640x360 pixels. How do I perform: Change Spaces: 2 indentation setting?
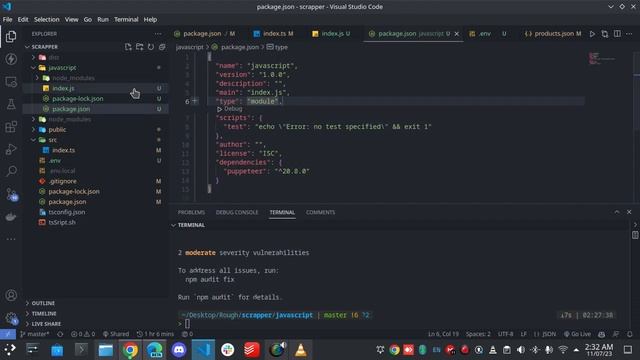coord(478,334)
